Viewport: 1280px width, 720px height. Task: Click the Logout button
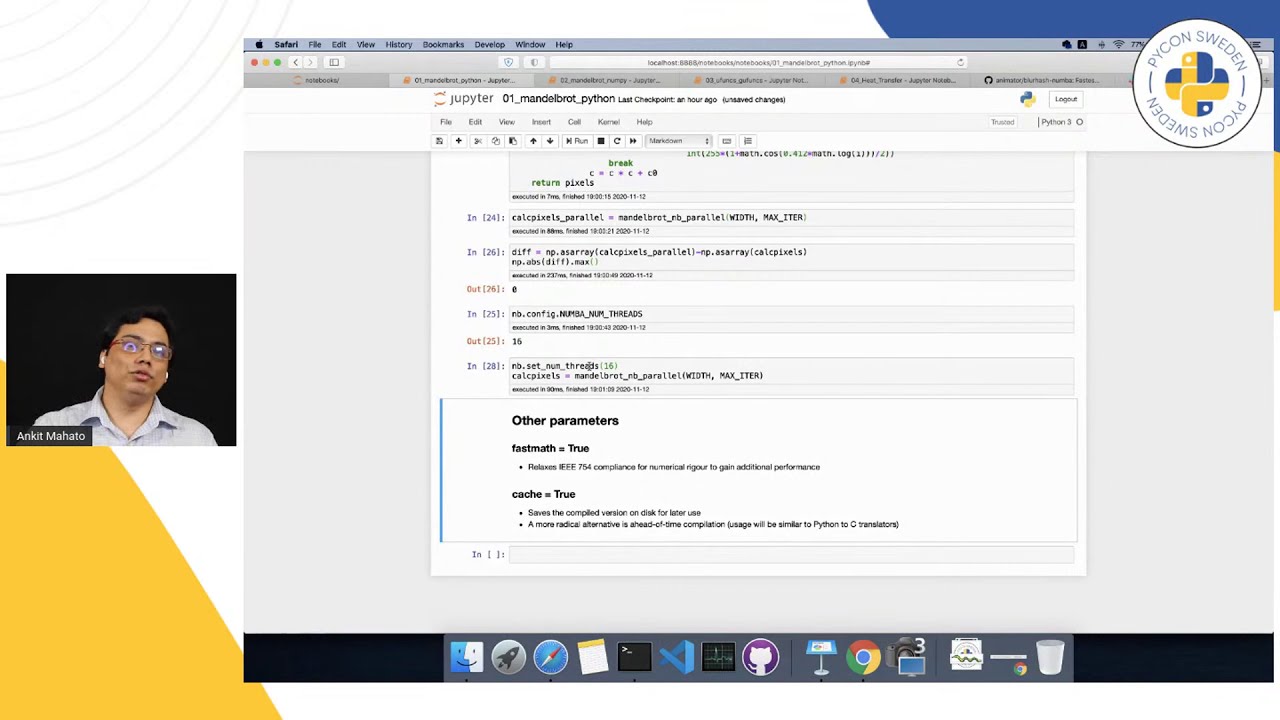pos(1066,99)
